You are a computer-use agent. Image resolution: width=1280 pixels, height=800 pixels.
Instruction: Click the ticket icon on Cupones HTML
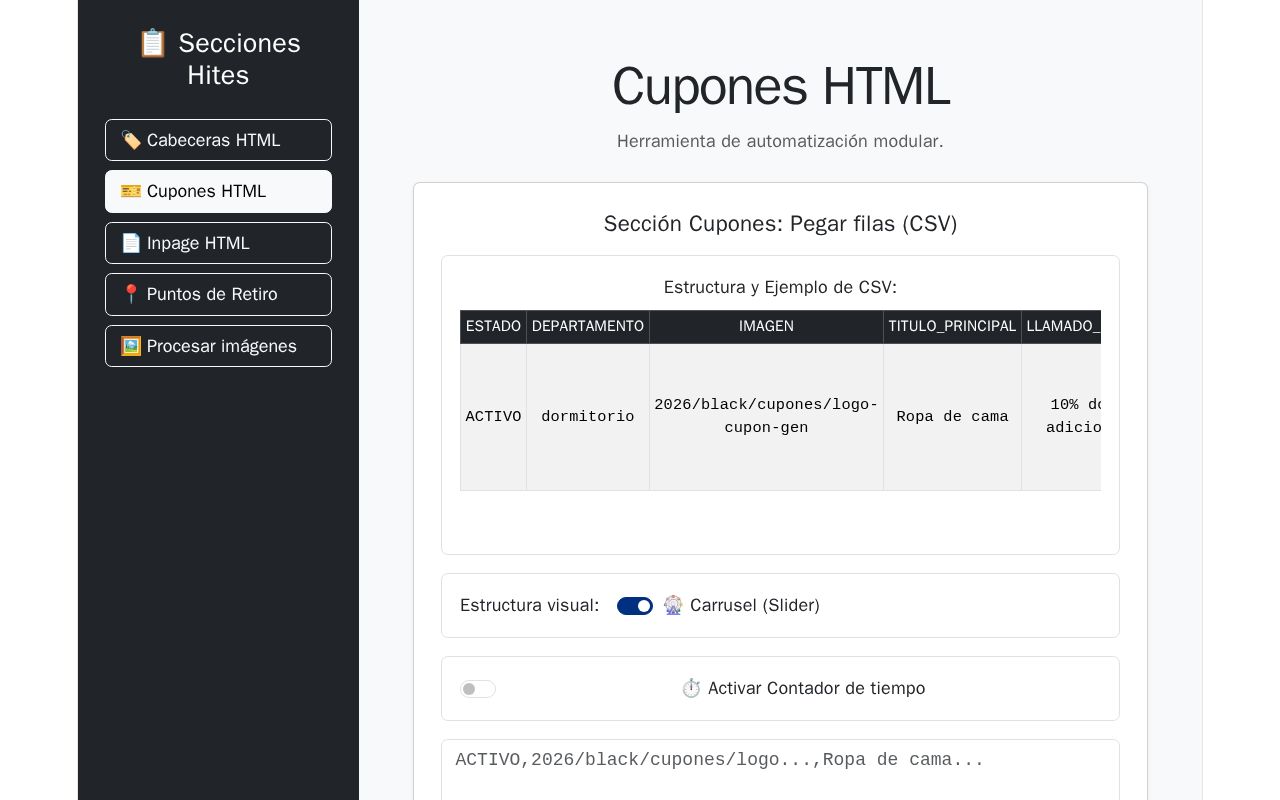coord(131,191)
